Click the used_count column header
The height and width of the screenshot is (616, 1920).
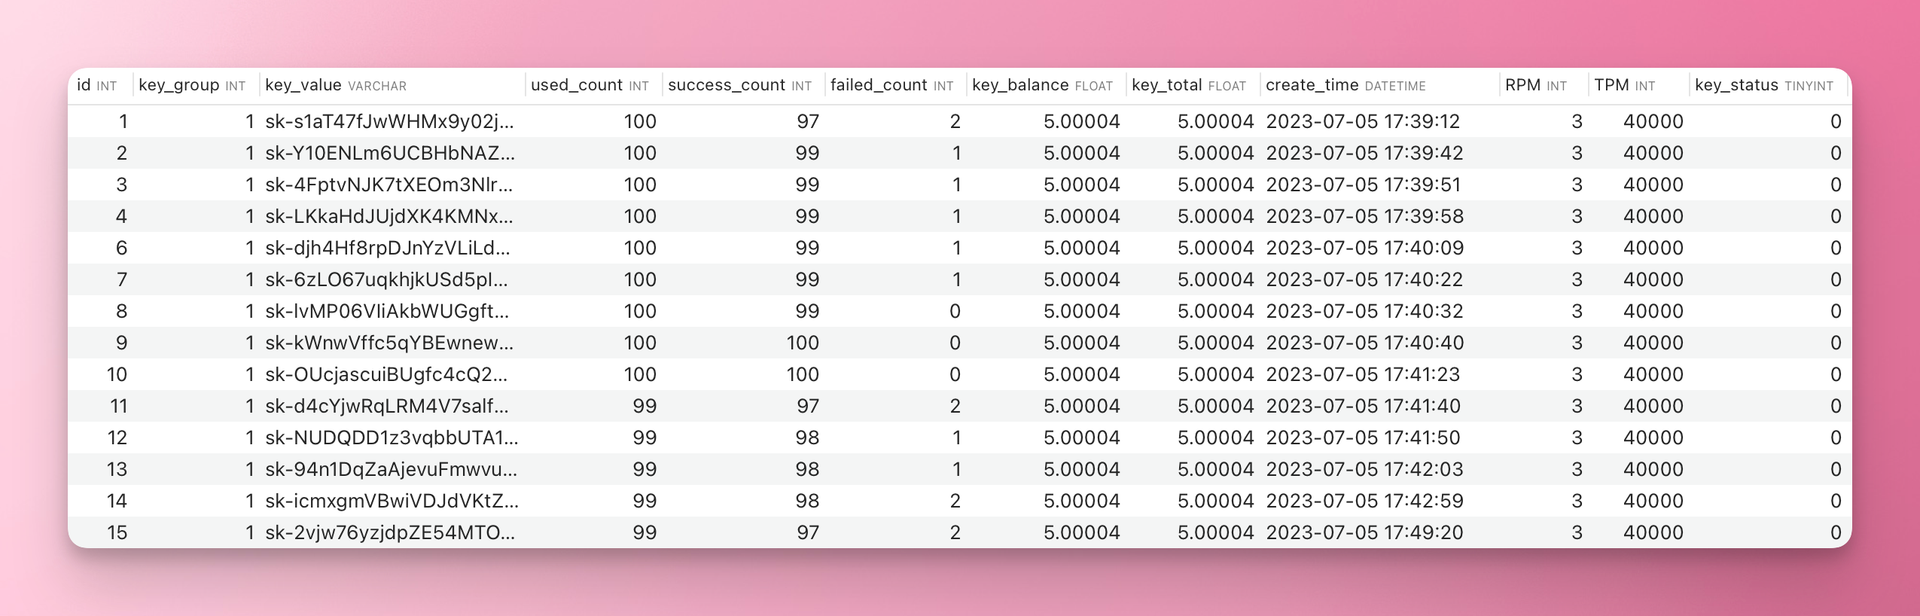point(589,85)
